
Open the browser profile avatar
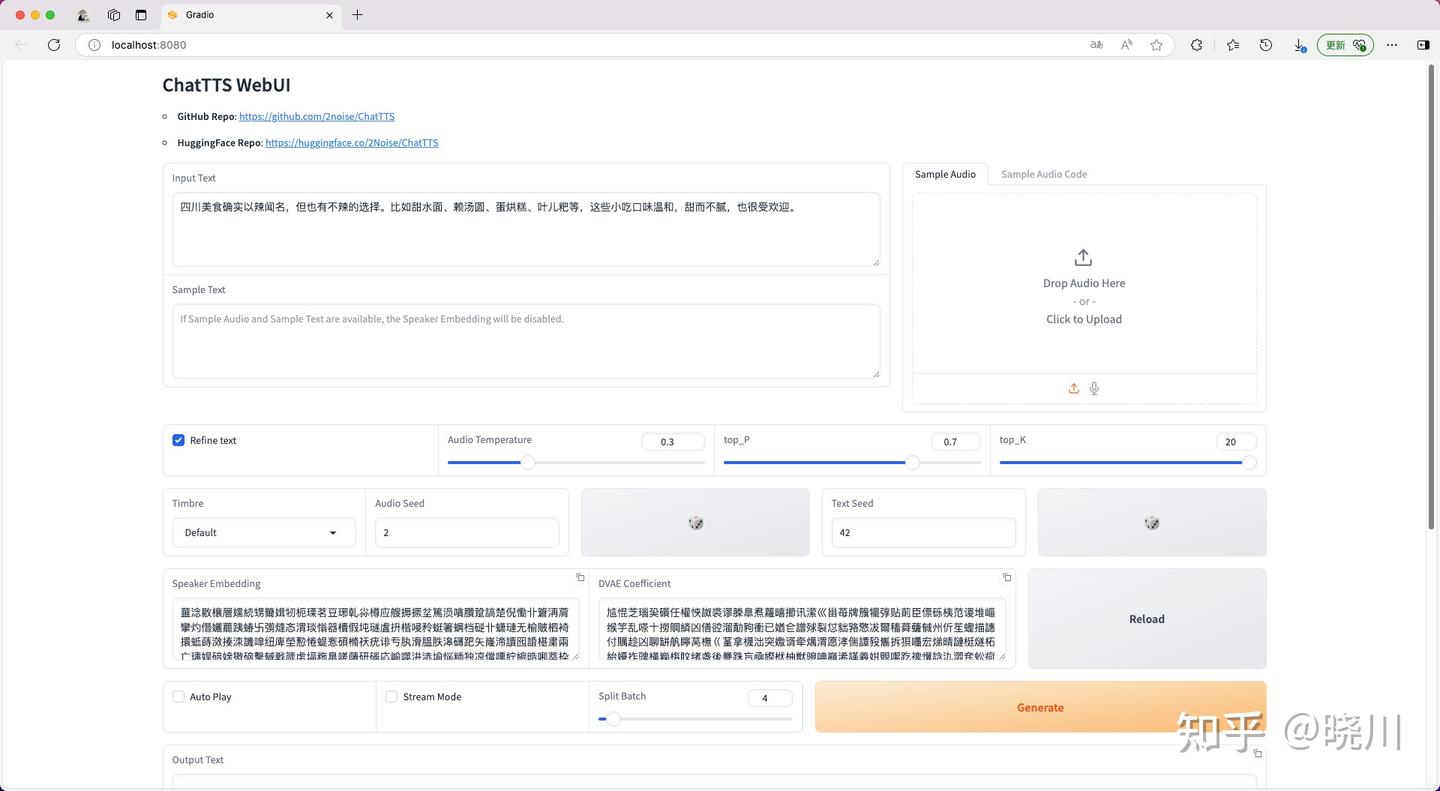(83, 15)
